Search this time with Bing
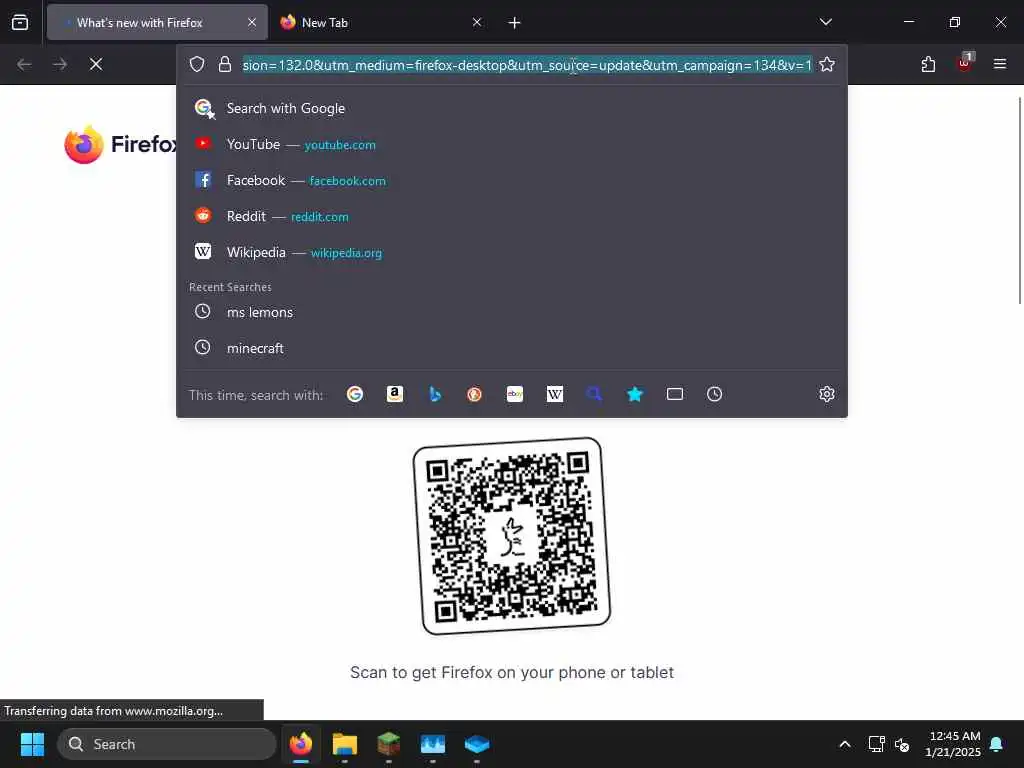 pyautogui.click(x=435, y=394)
